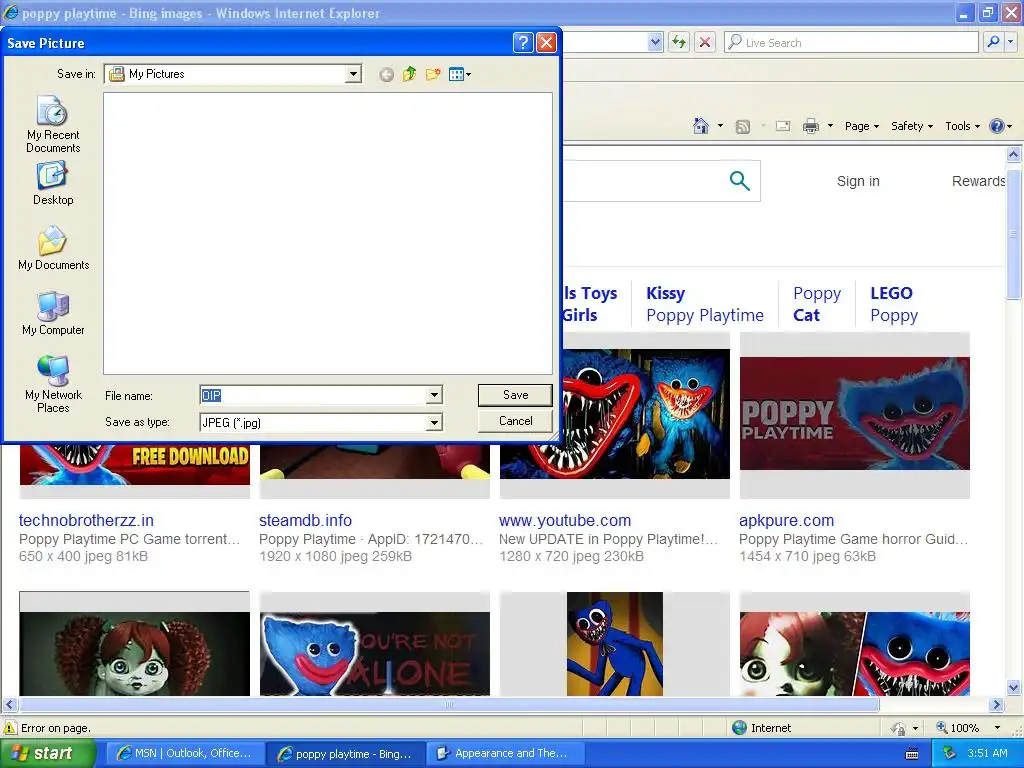The height and width of the screenshot is (768, 1024).
Task: Open the Page menu
Action: (x=861, y=126)
